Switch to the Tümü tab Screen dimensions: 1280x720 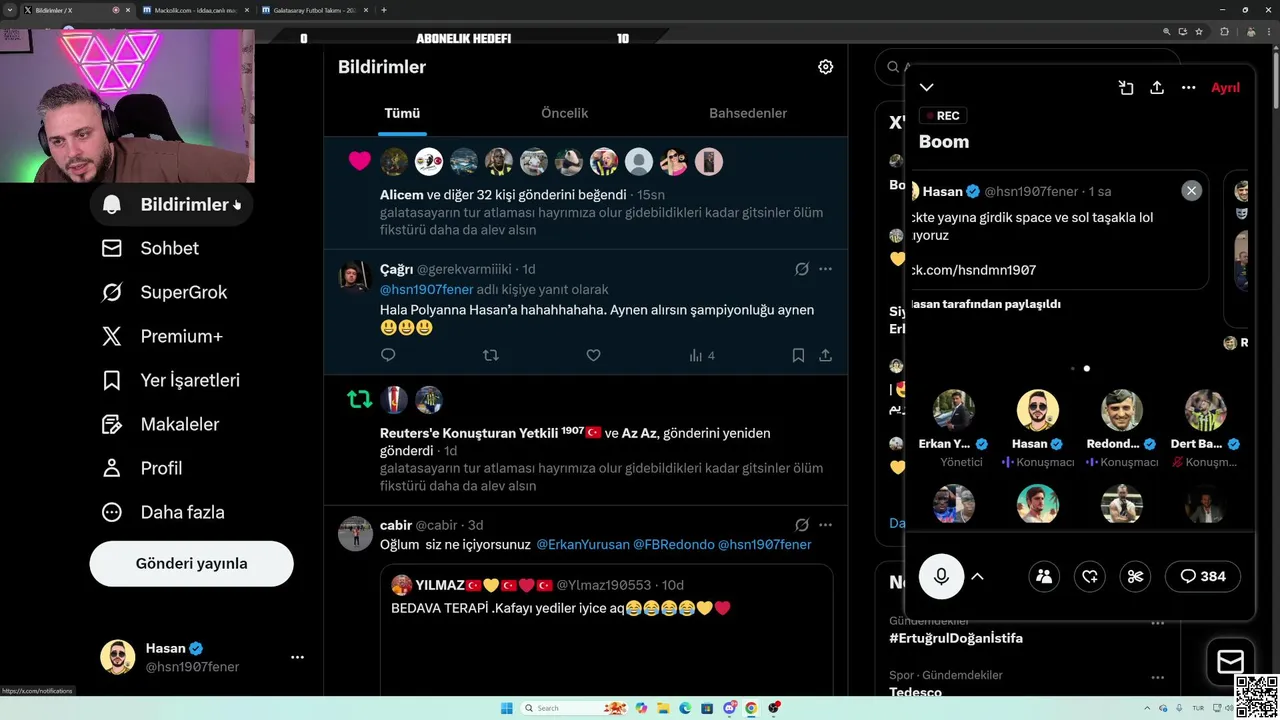coord(402,113)
